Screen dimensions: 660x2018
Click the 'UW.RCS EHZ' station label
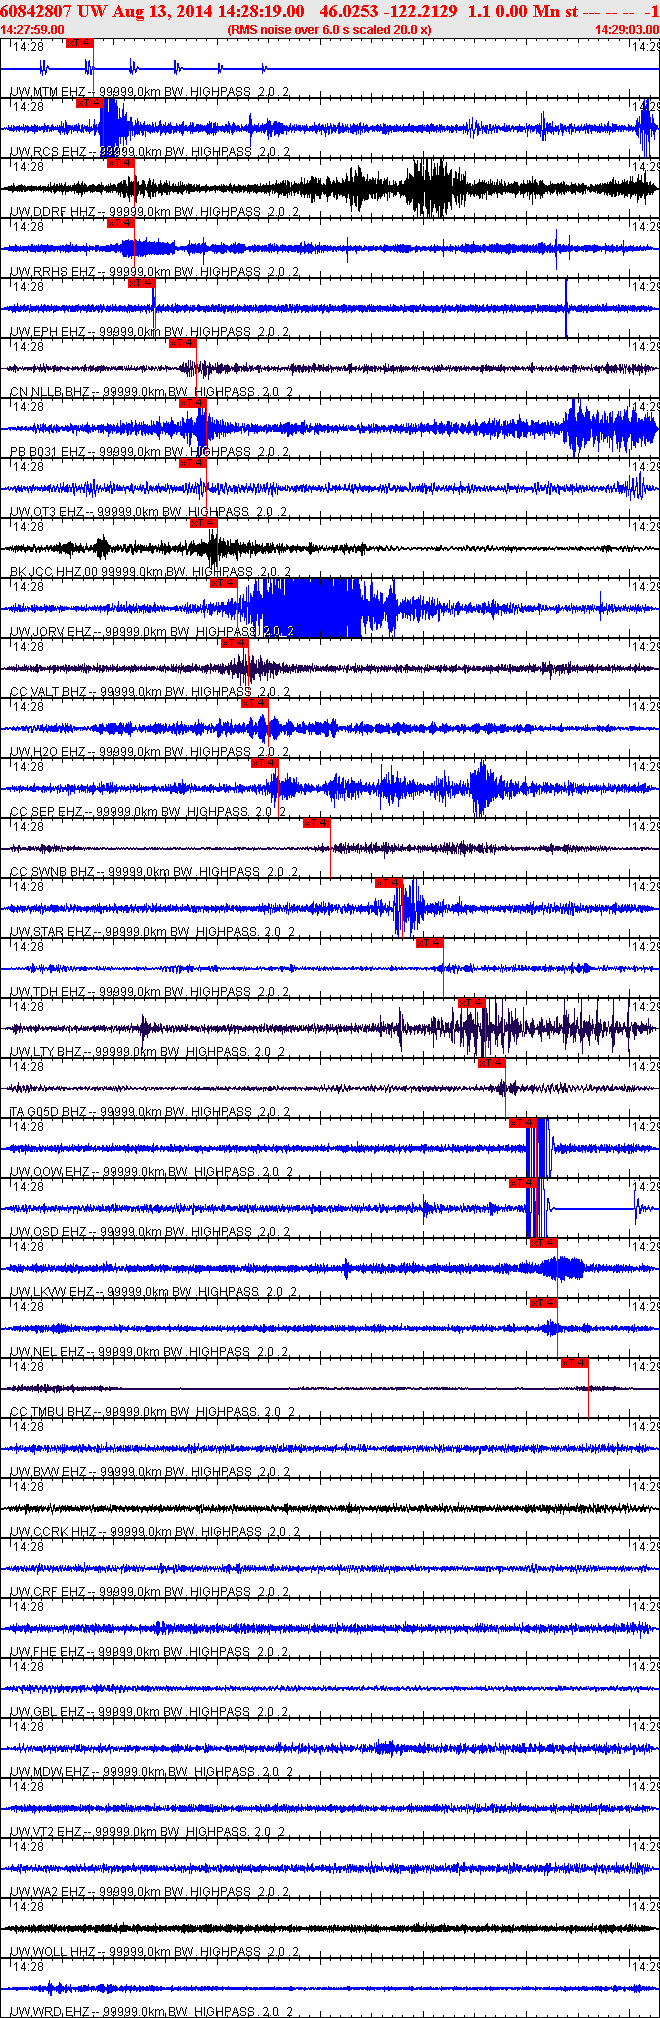(47, 151)
